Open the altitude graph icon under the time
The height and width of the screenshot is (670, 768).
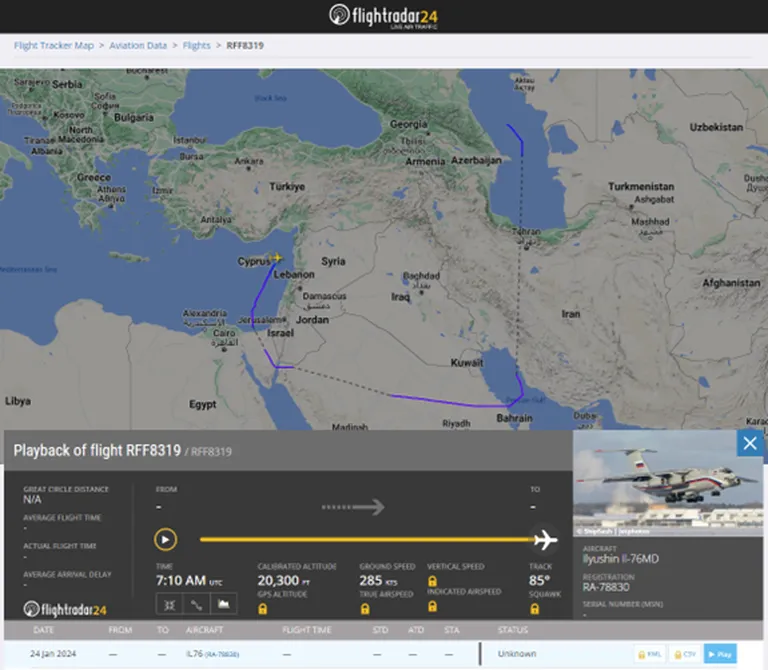tap(223, 604)
